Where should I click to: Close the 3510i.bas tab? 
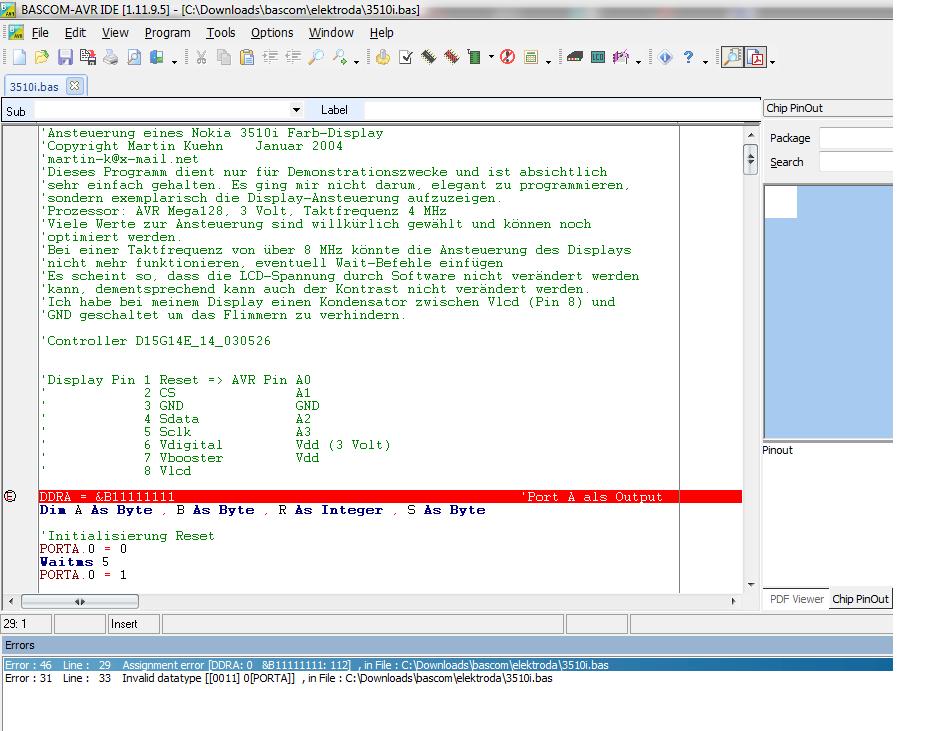click(73, 86)
